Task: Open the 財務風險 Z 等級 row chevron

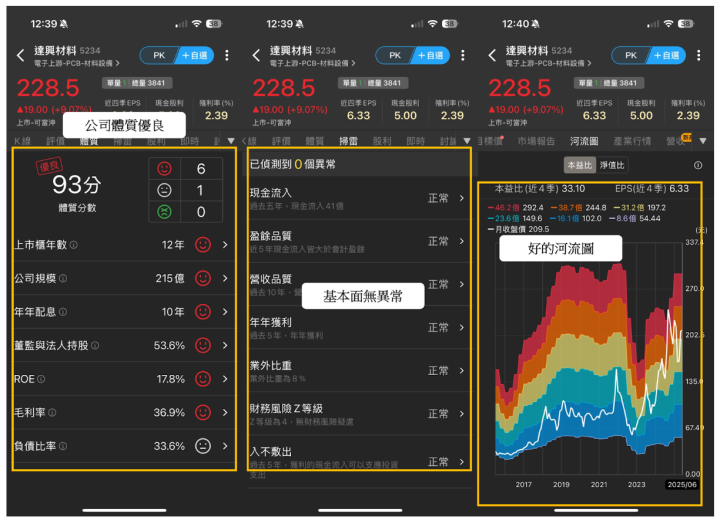Action: point(462,414)
